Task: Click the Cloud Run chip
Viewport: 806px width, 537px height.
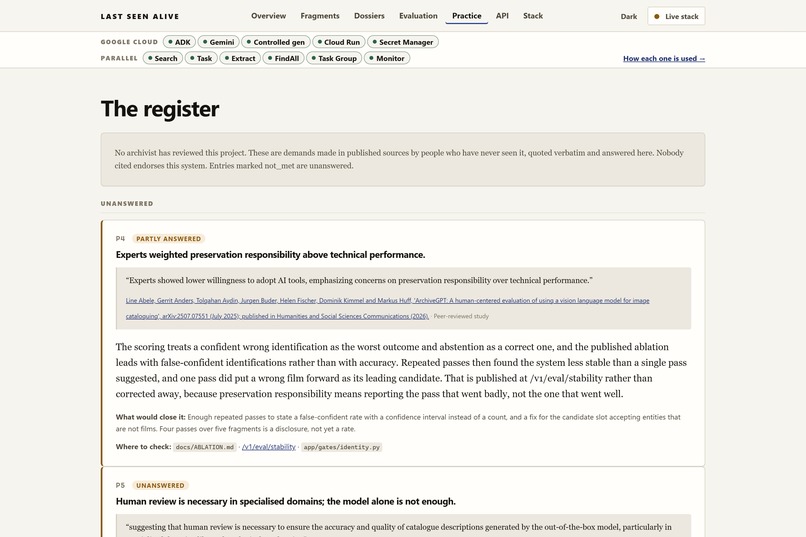Action: click(338, 42)
